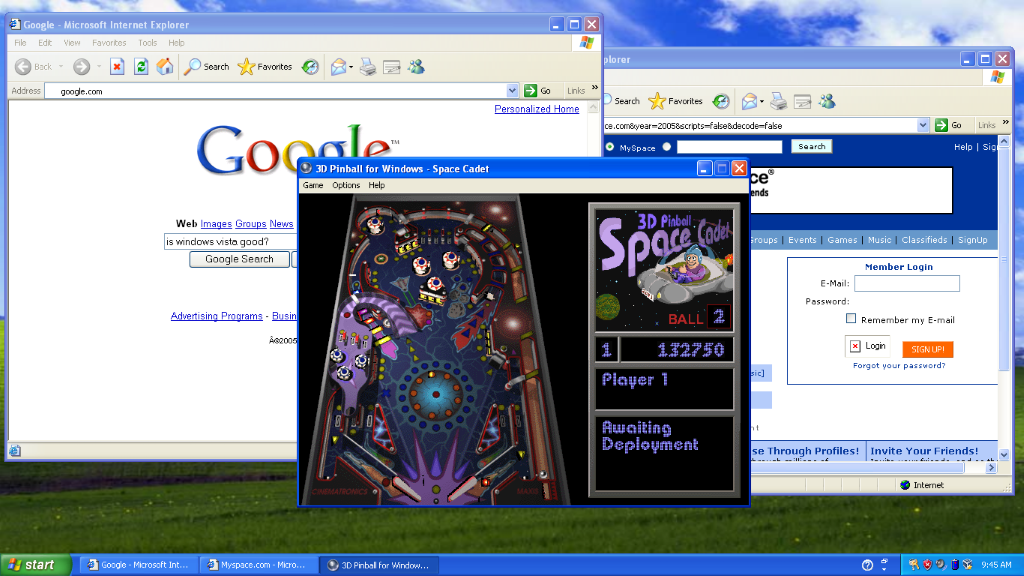The width and height of the screenshot is (1024, 576).
Task: Switch to Myspace.com taskbar button
Action: click(257, 565)
